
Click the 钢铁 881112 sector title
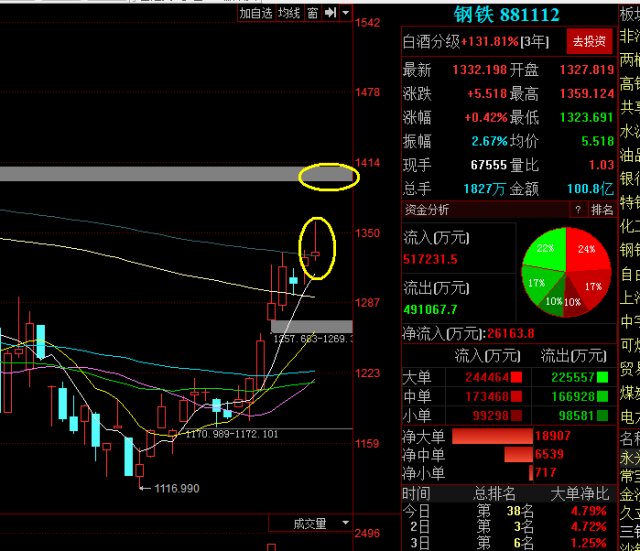click(507, 15)
